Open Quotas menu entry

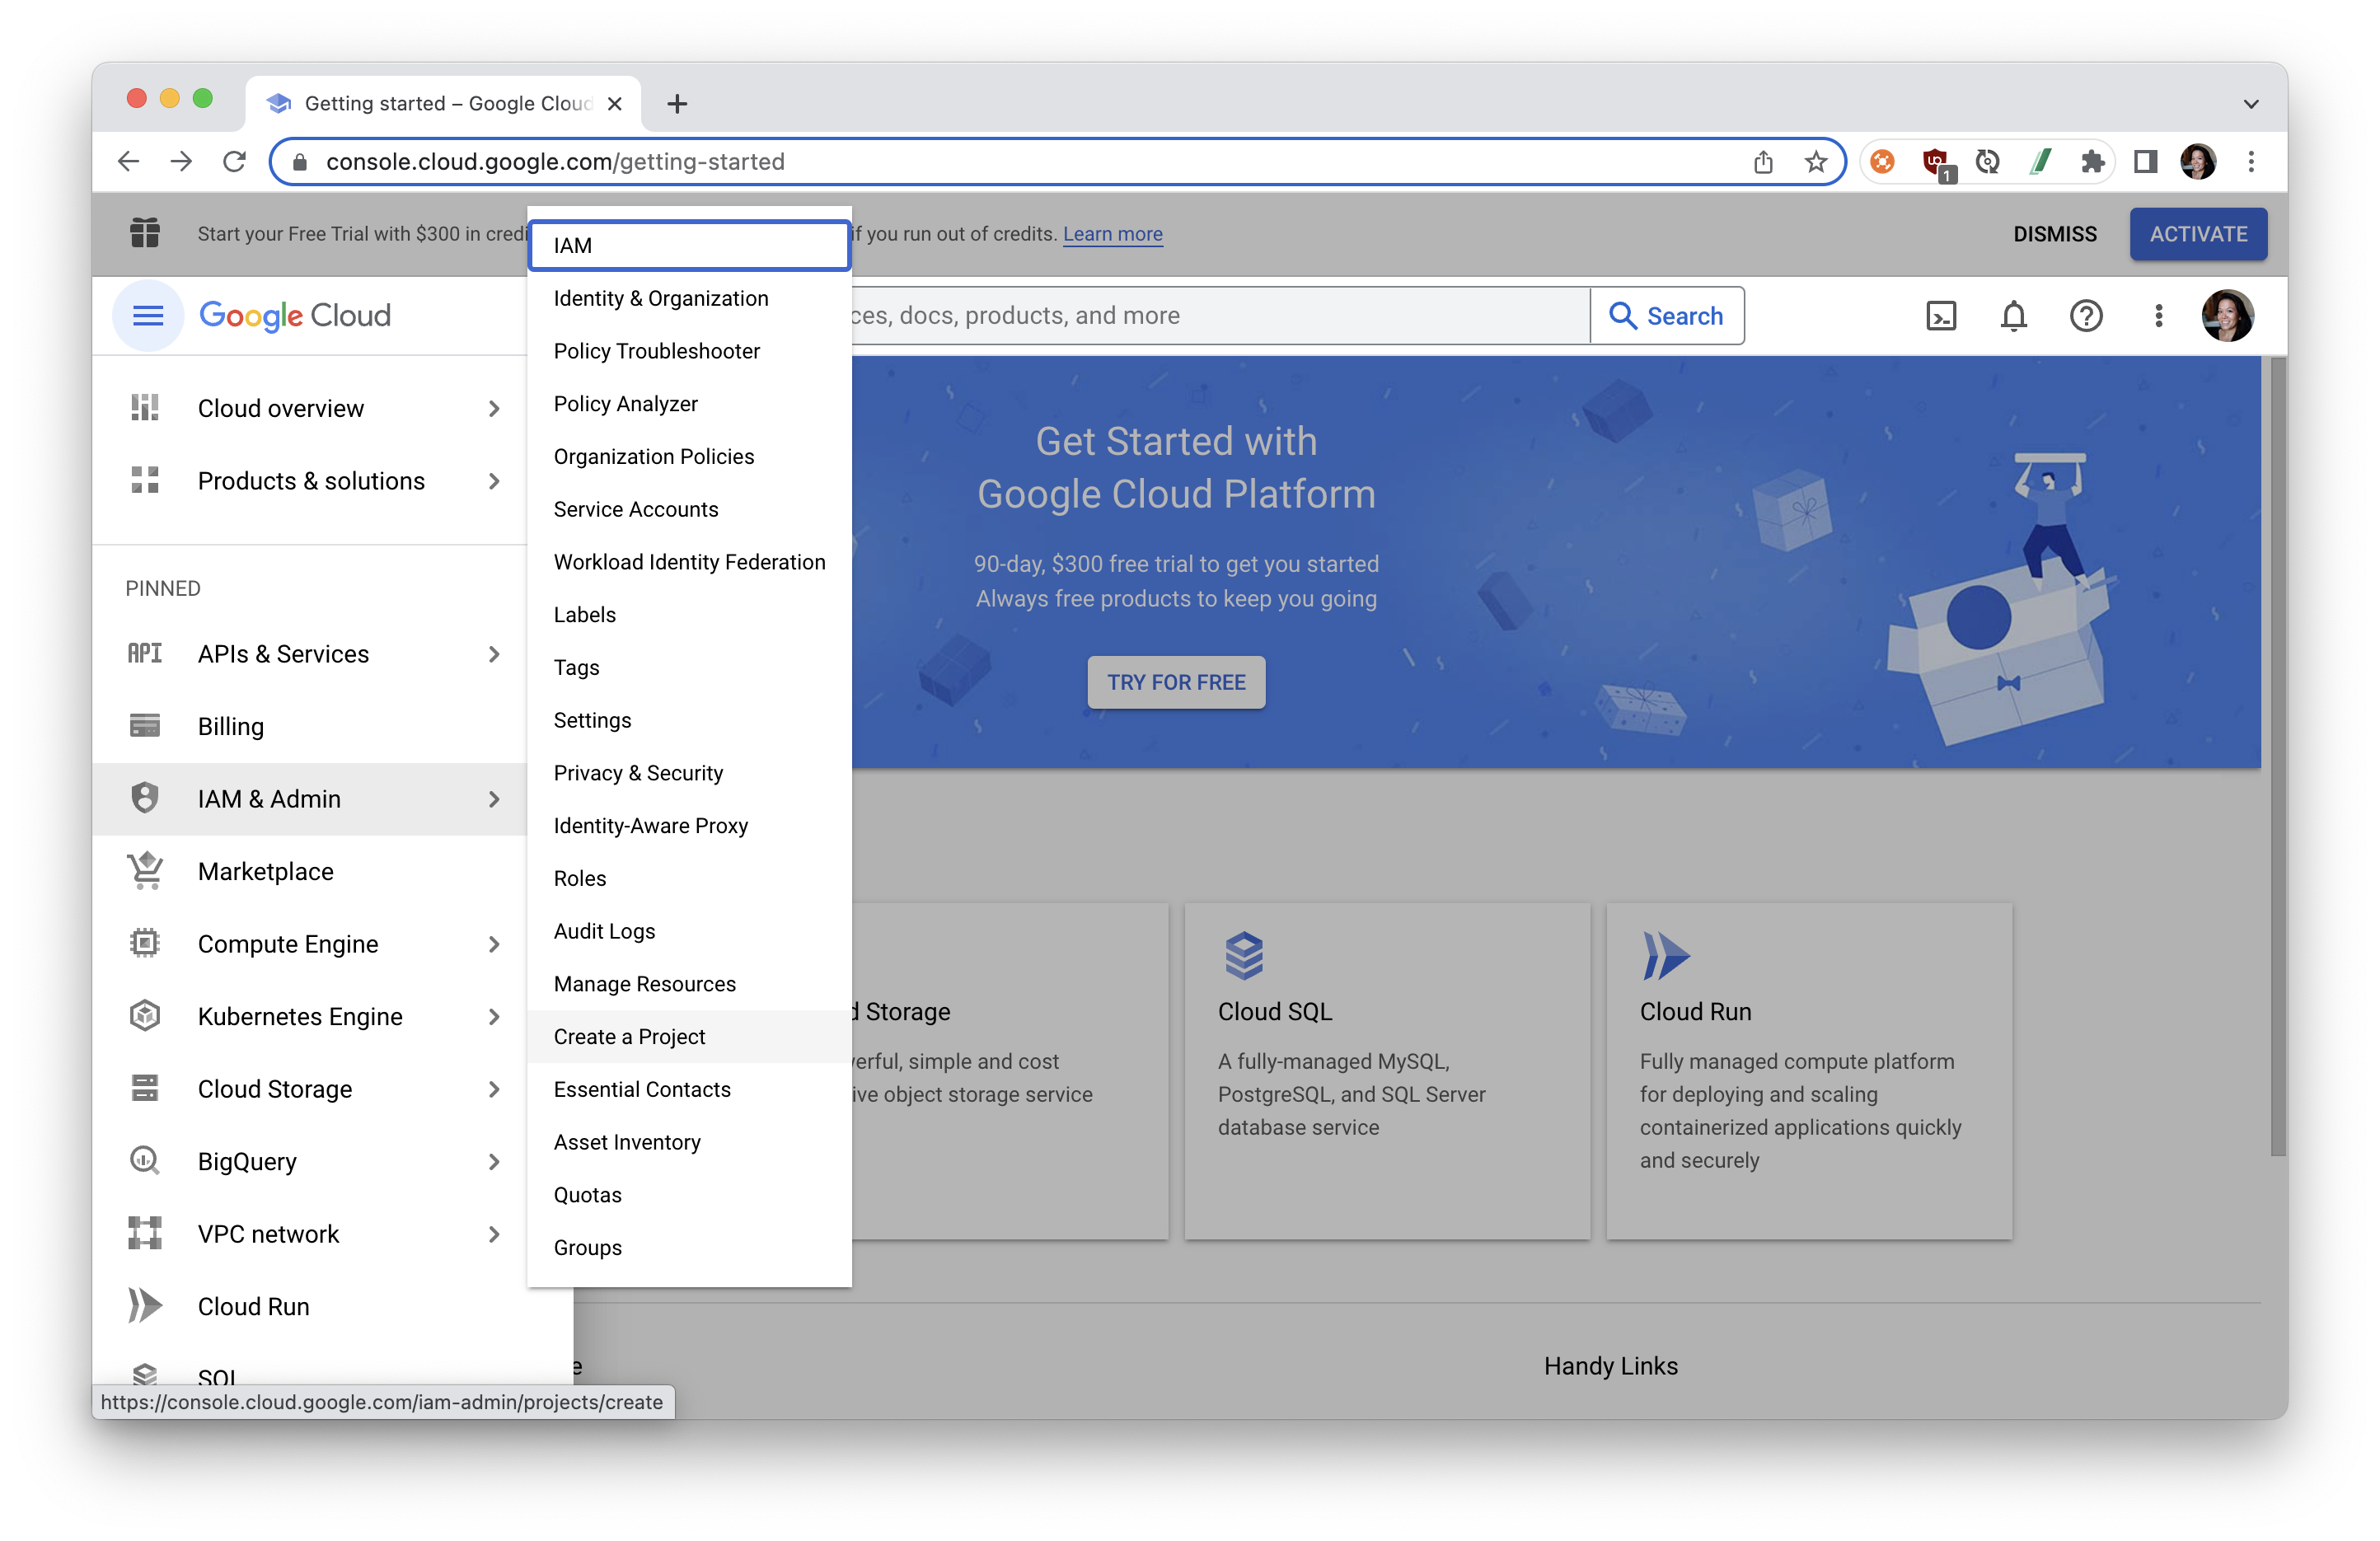[689, 1195]
